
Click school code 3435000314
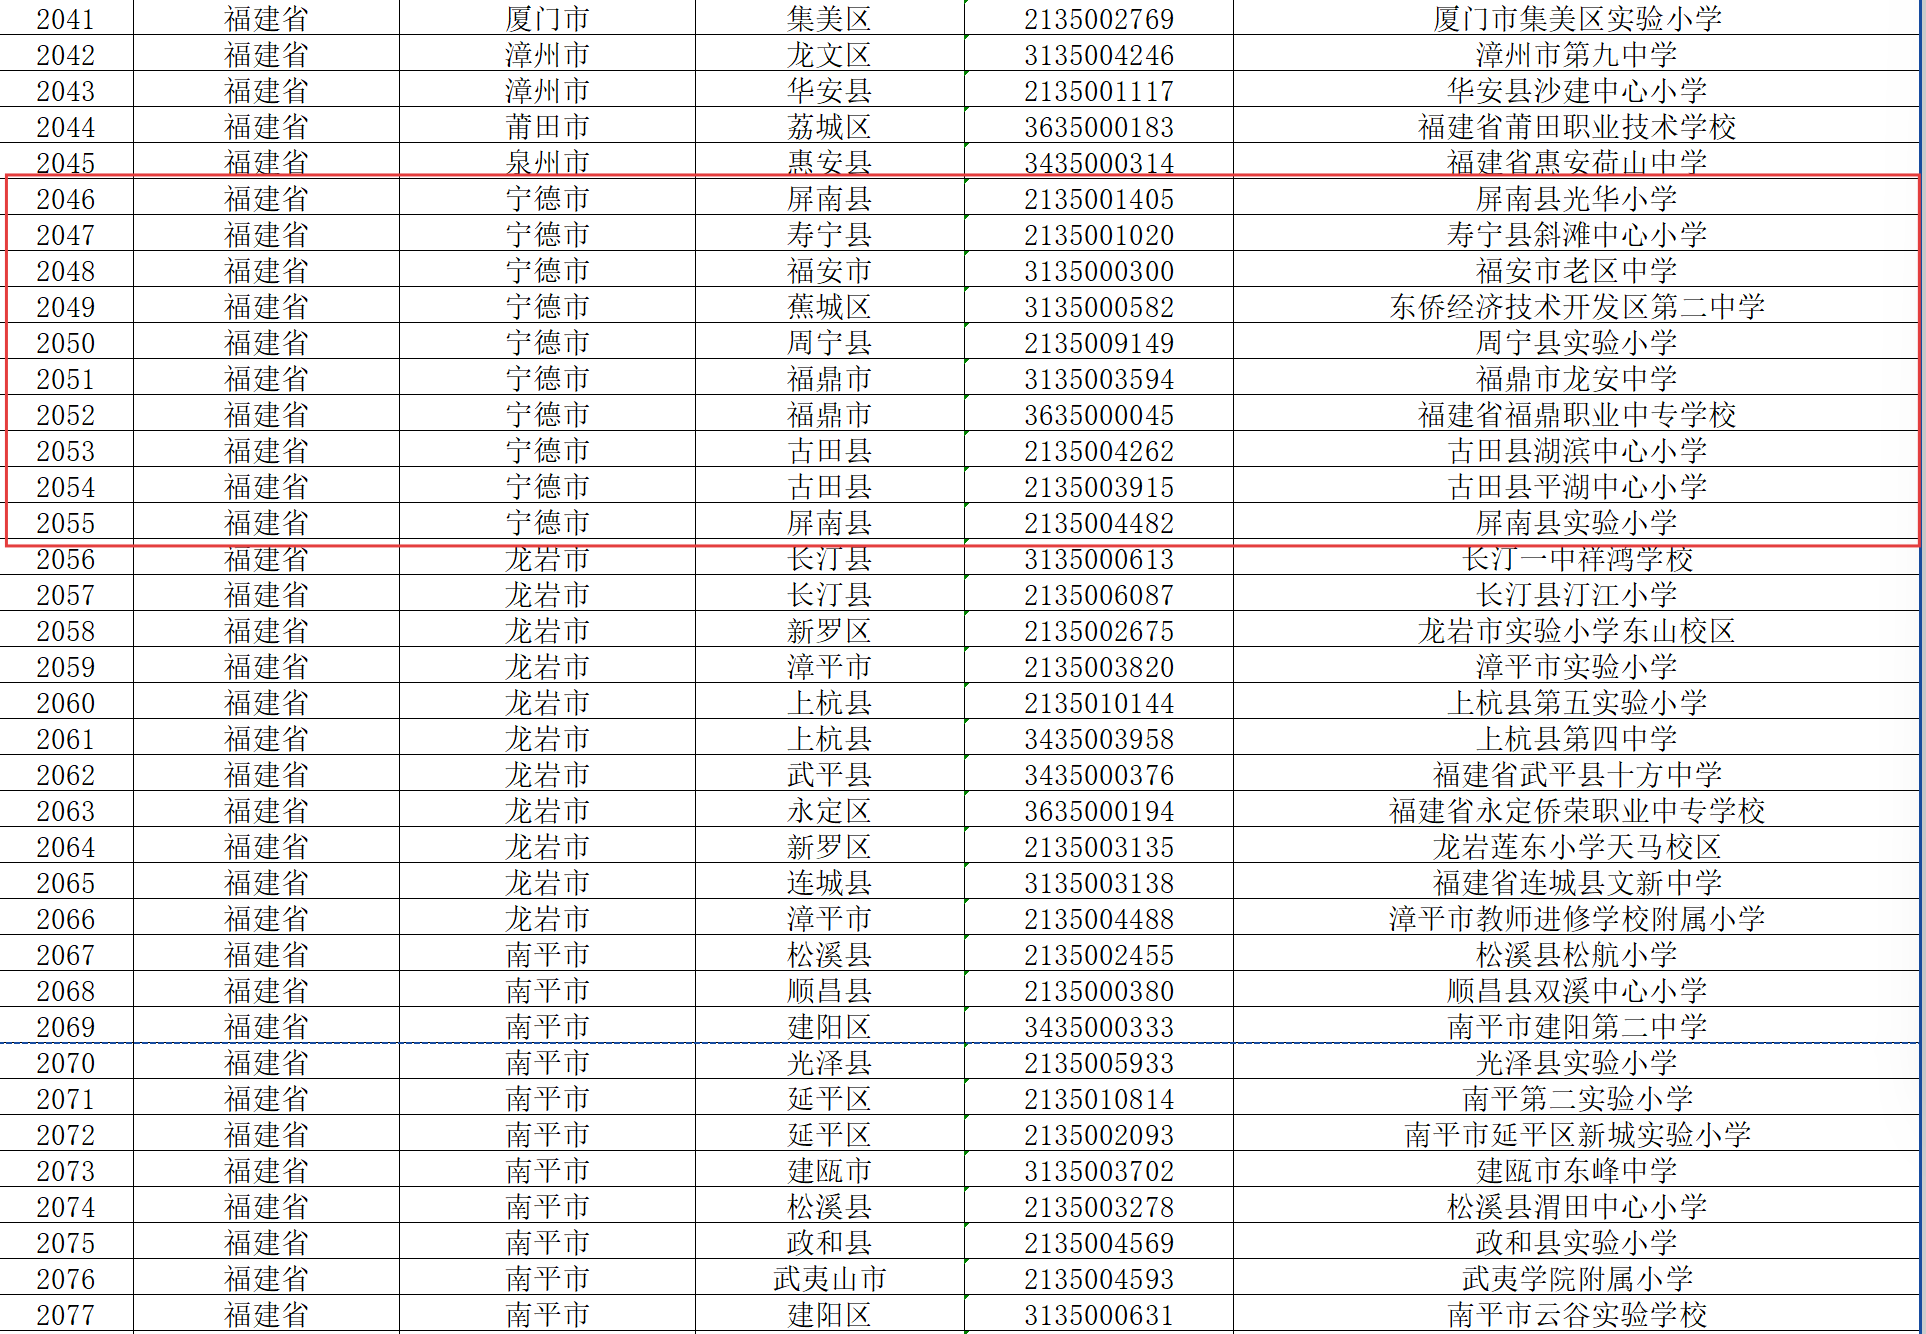[1099, 163]
